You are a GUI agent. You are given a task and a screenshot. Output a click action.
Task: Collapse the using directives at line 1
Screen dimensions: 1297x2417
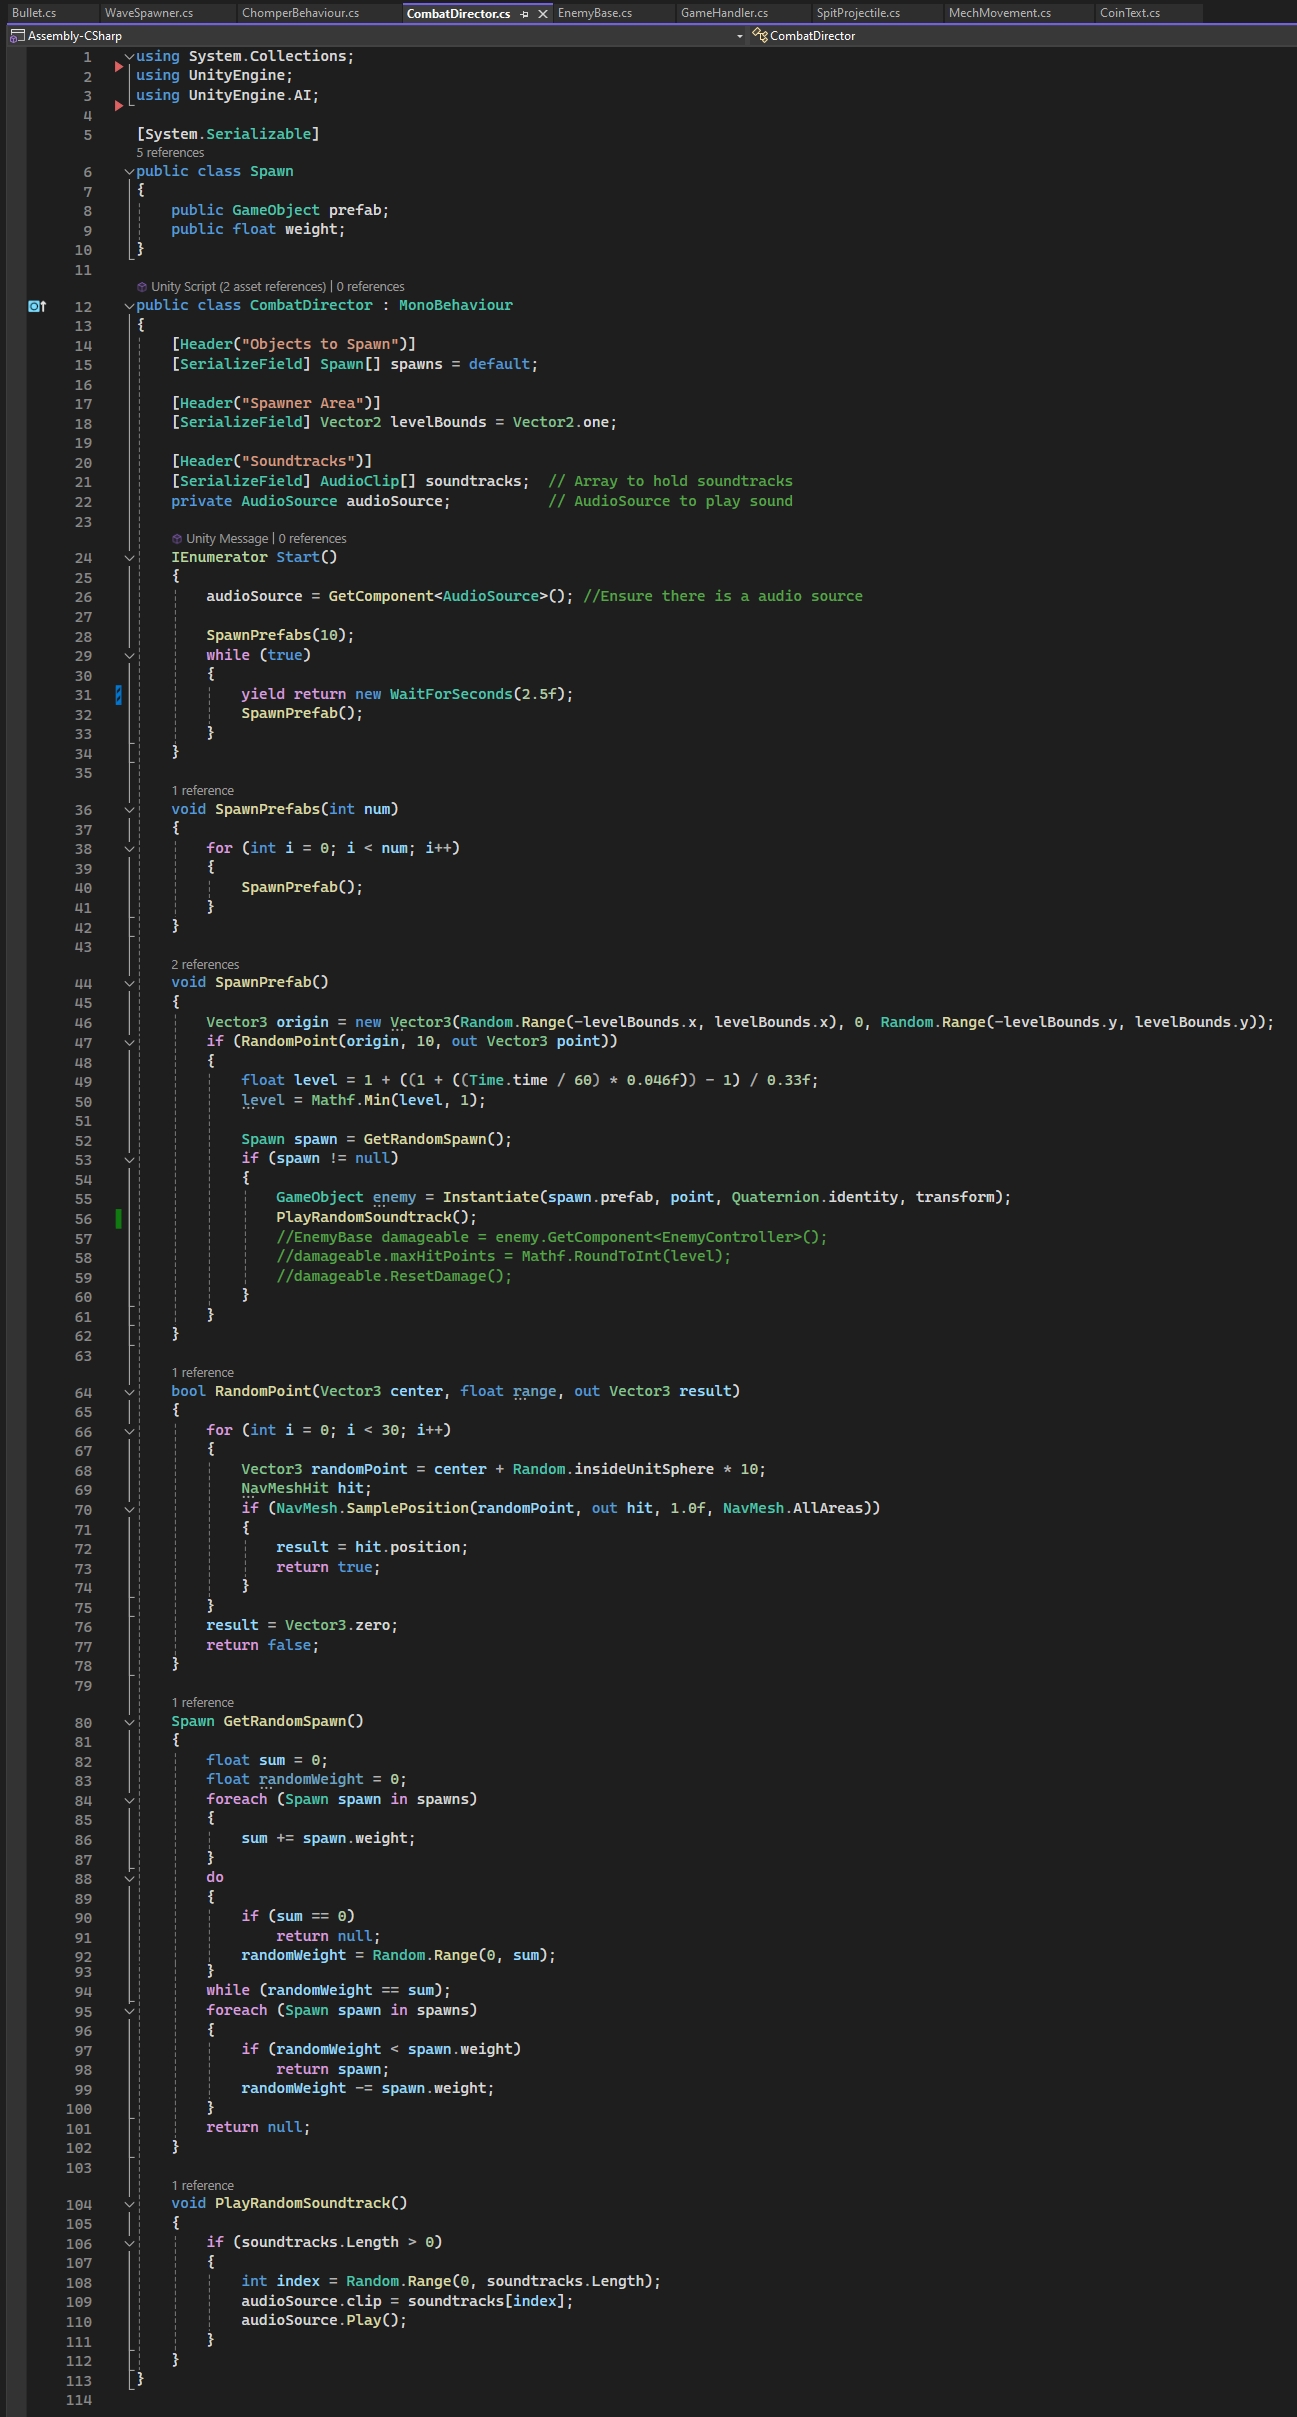129,57
